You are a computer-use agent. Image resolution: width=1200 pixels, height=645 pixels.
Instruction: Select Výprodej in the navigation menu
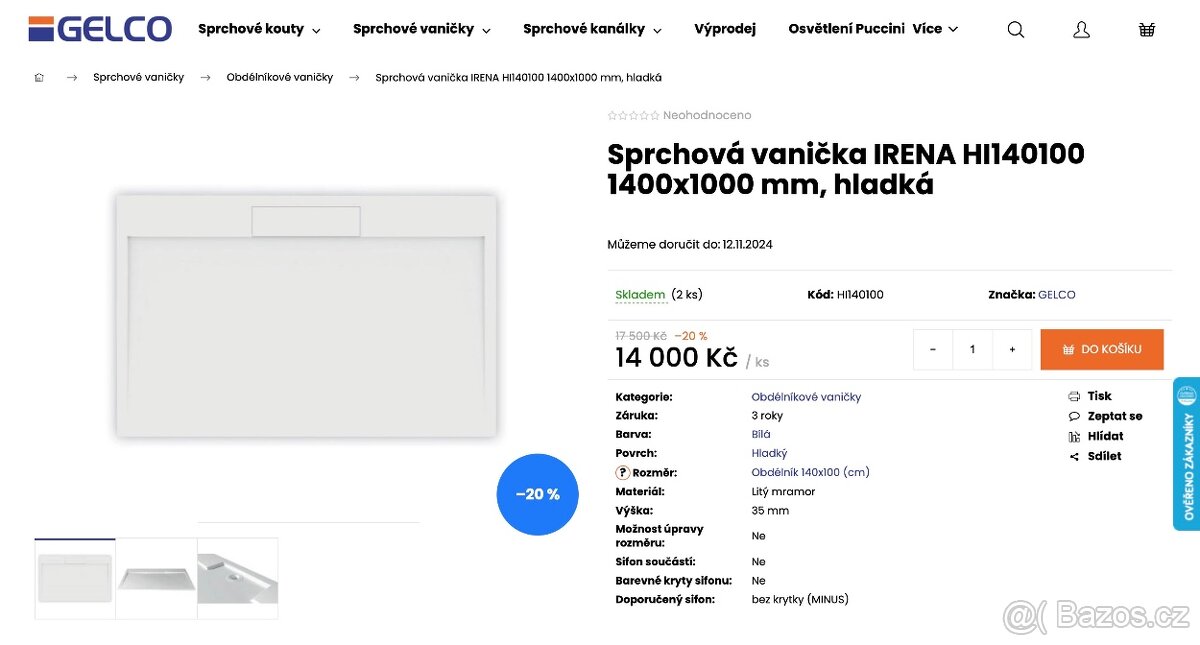(x=725, y=29)
